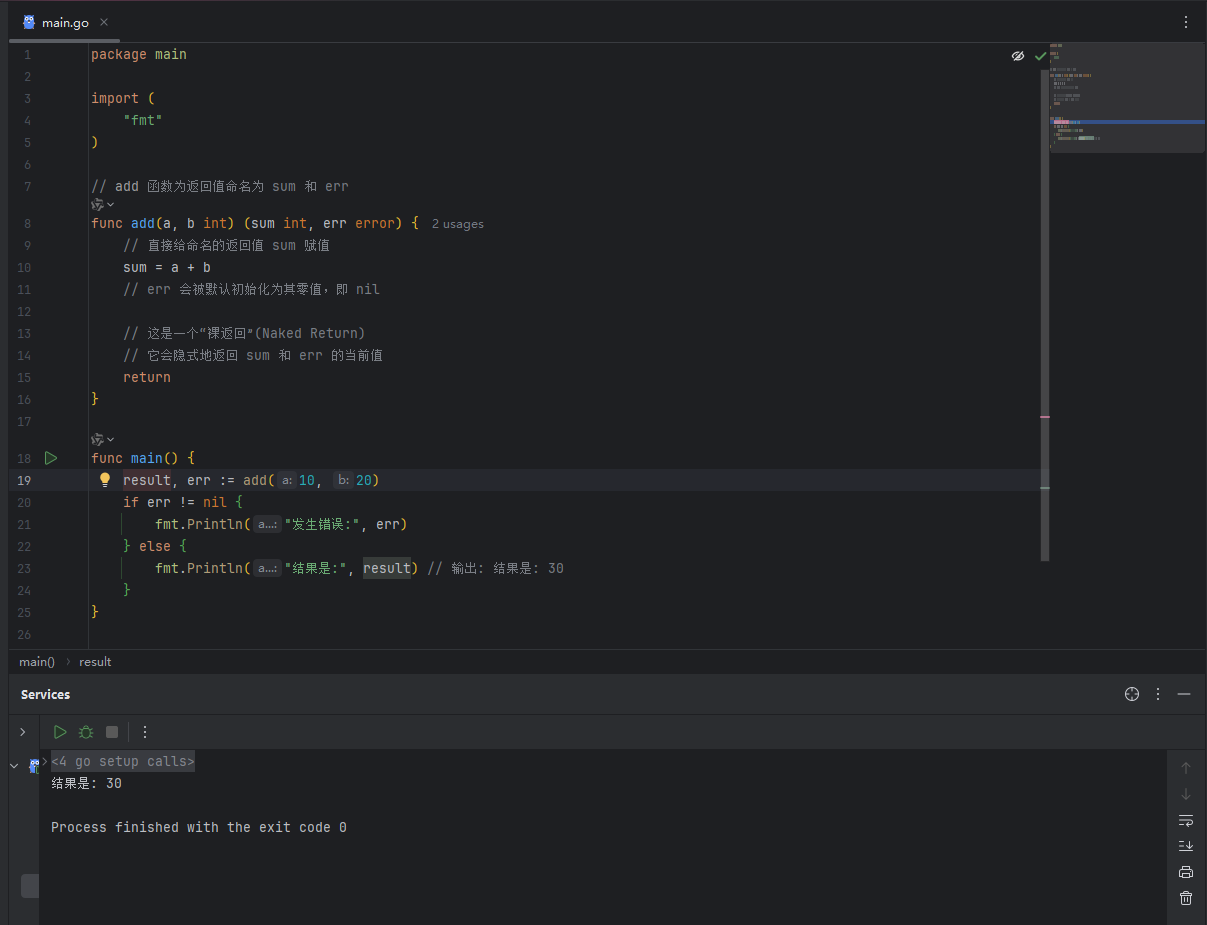The width and height of the screenshot is (1207, 925).
Task: Click the Debug bug icon in Services toolbar
Action: tap(86, 732)
